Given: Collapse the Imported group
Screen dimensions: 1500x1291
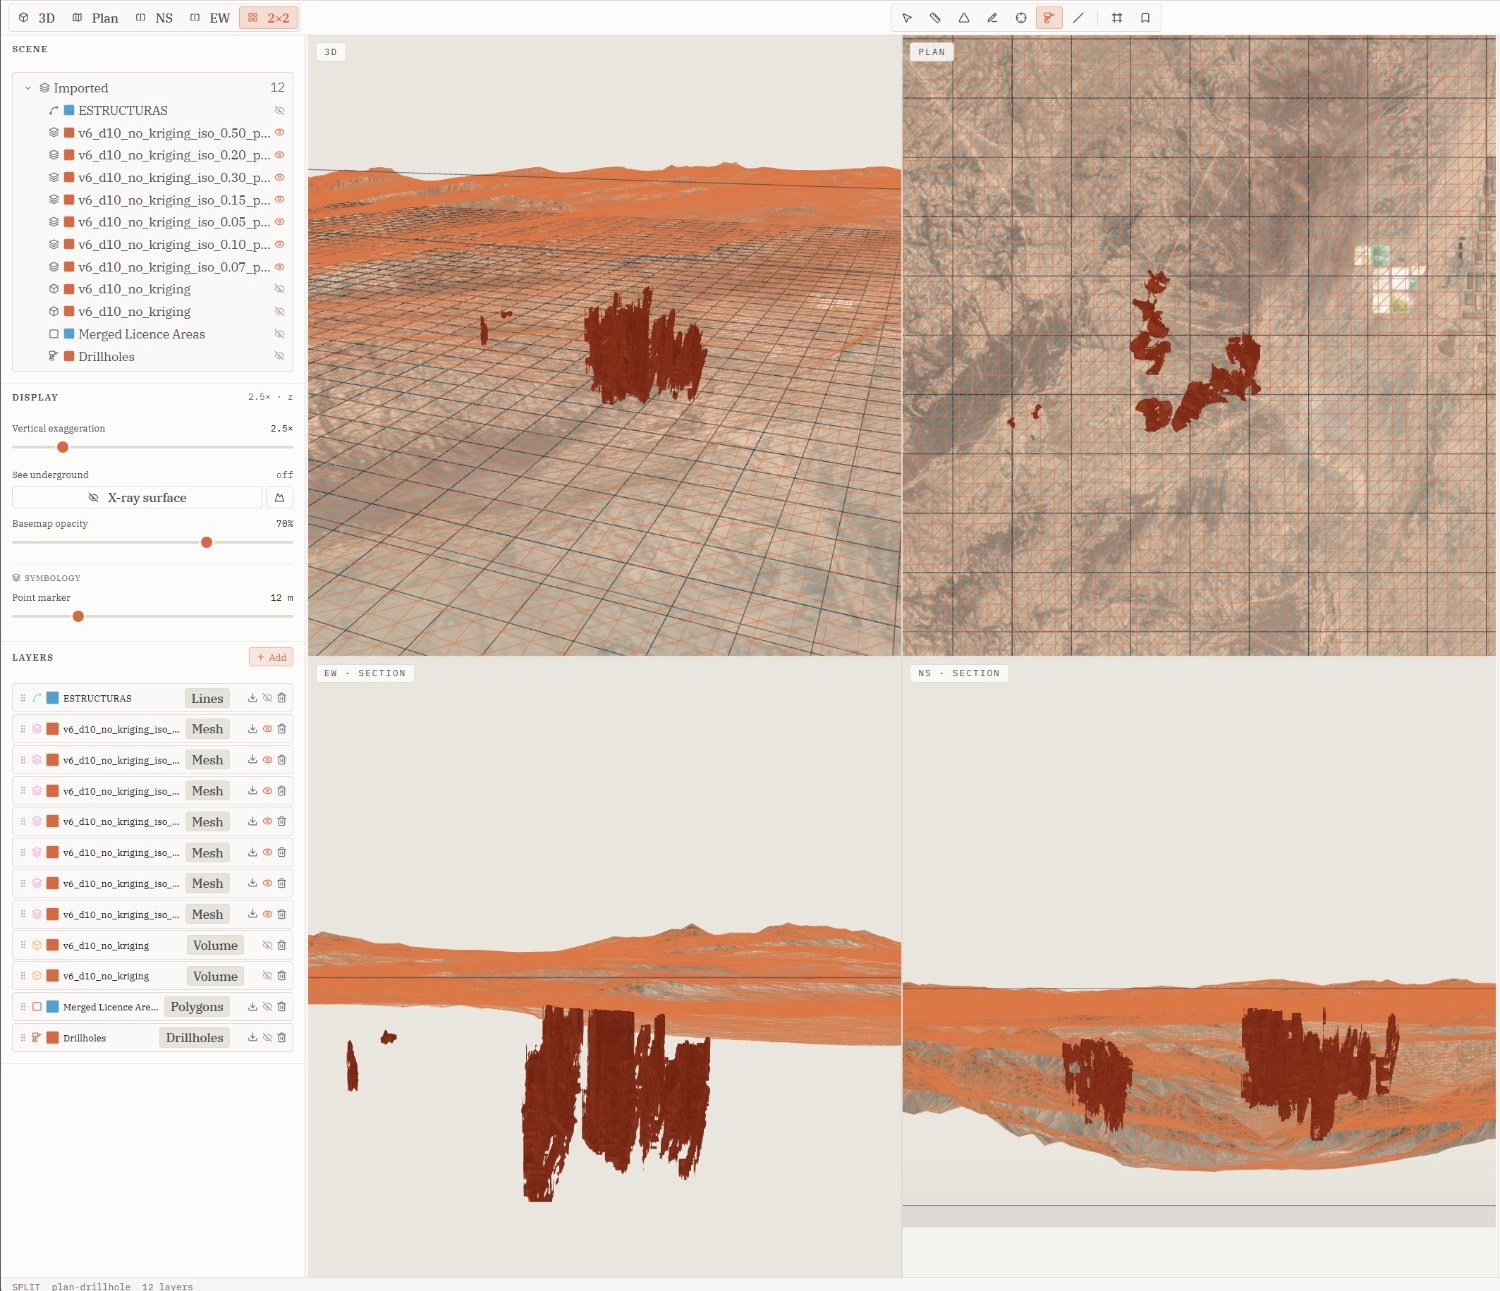Looking at the screenshot, I should click(x=28, y=88).
